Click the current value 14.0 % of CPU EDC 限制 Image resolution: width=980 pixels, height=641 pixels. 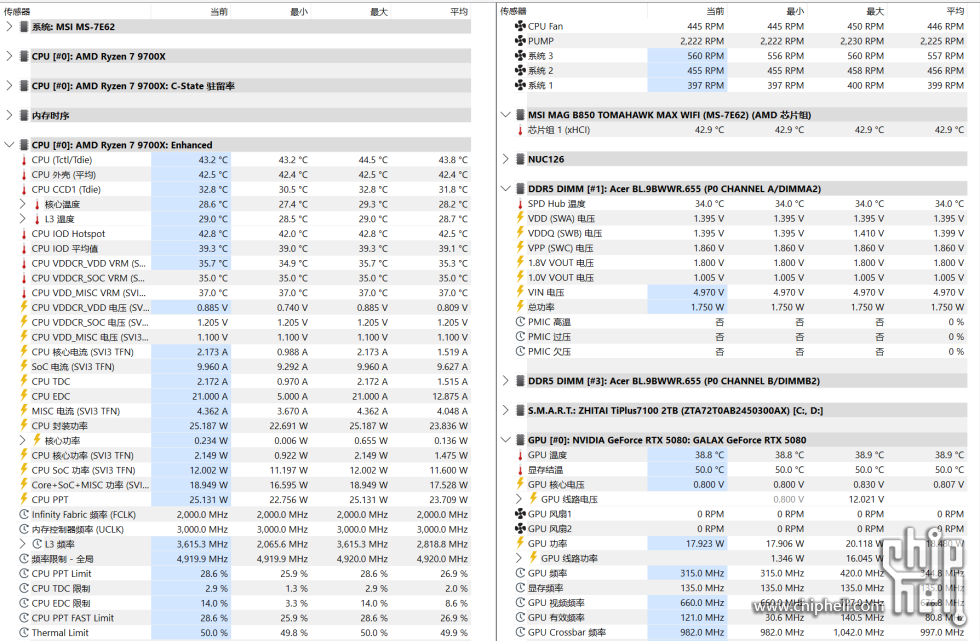pos(214,603)
